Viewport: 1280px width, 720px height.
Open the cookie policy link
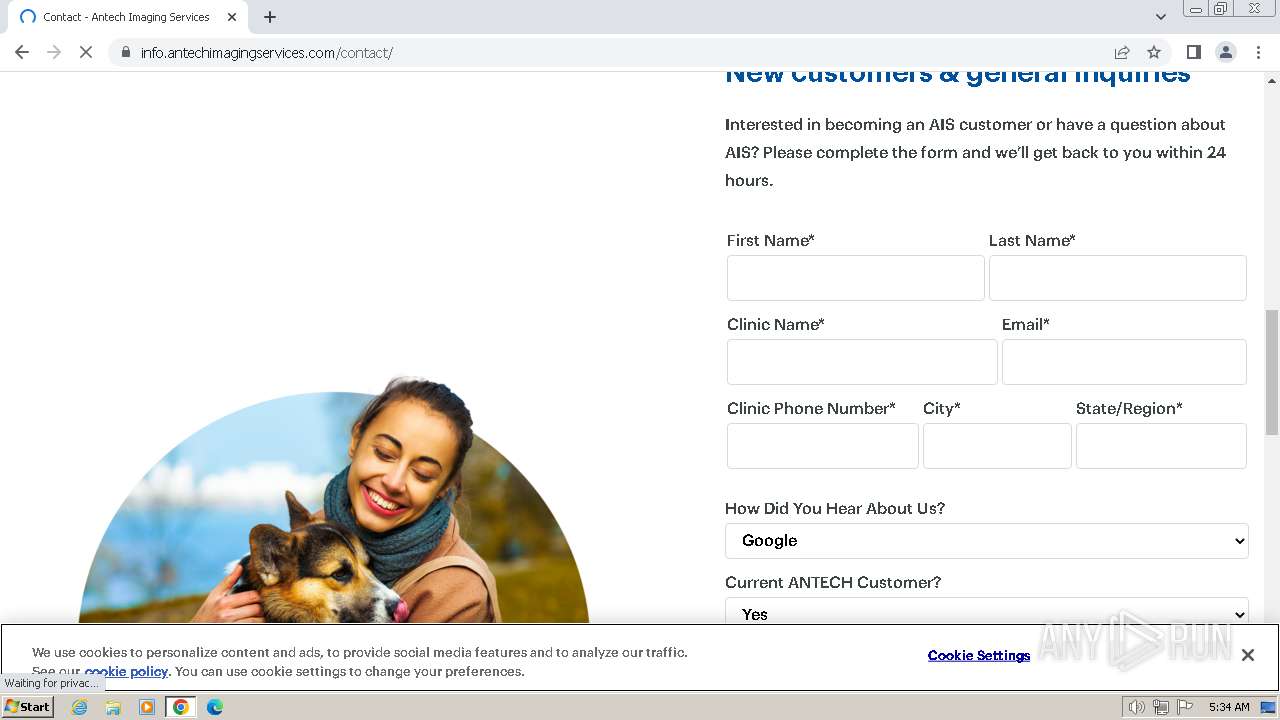click(126, 671)
